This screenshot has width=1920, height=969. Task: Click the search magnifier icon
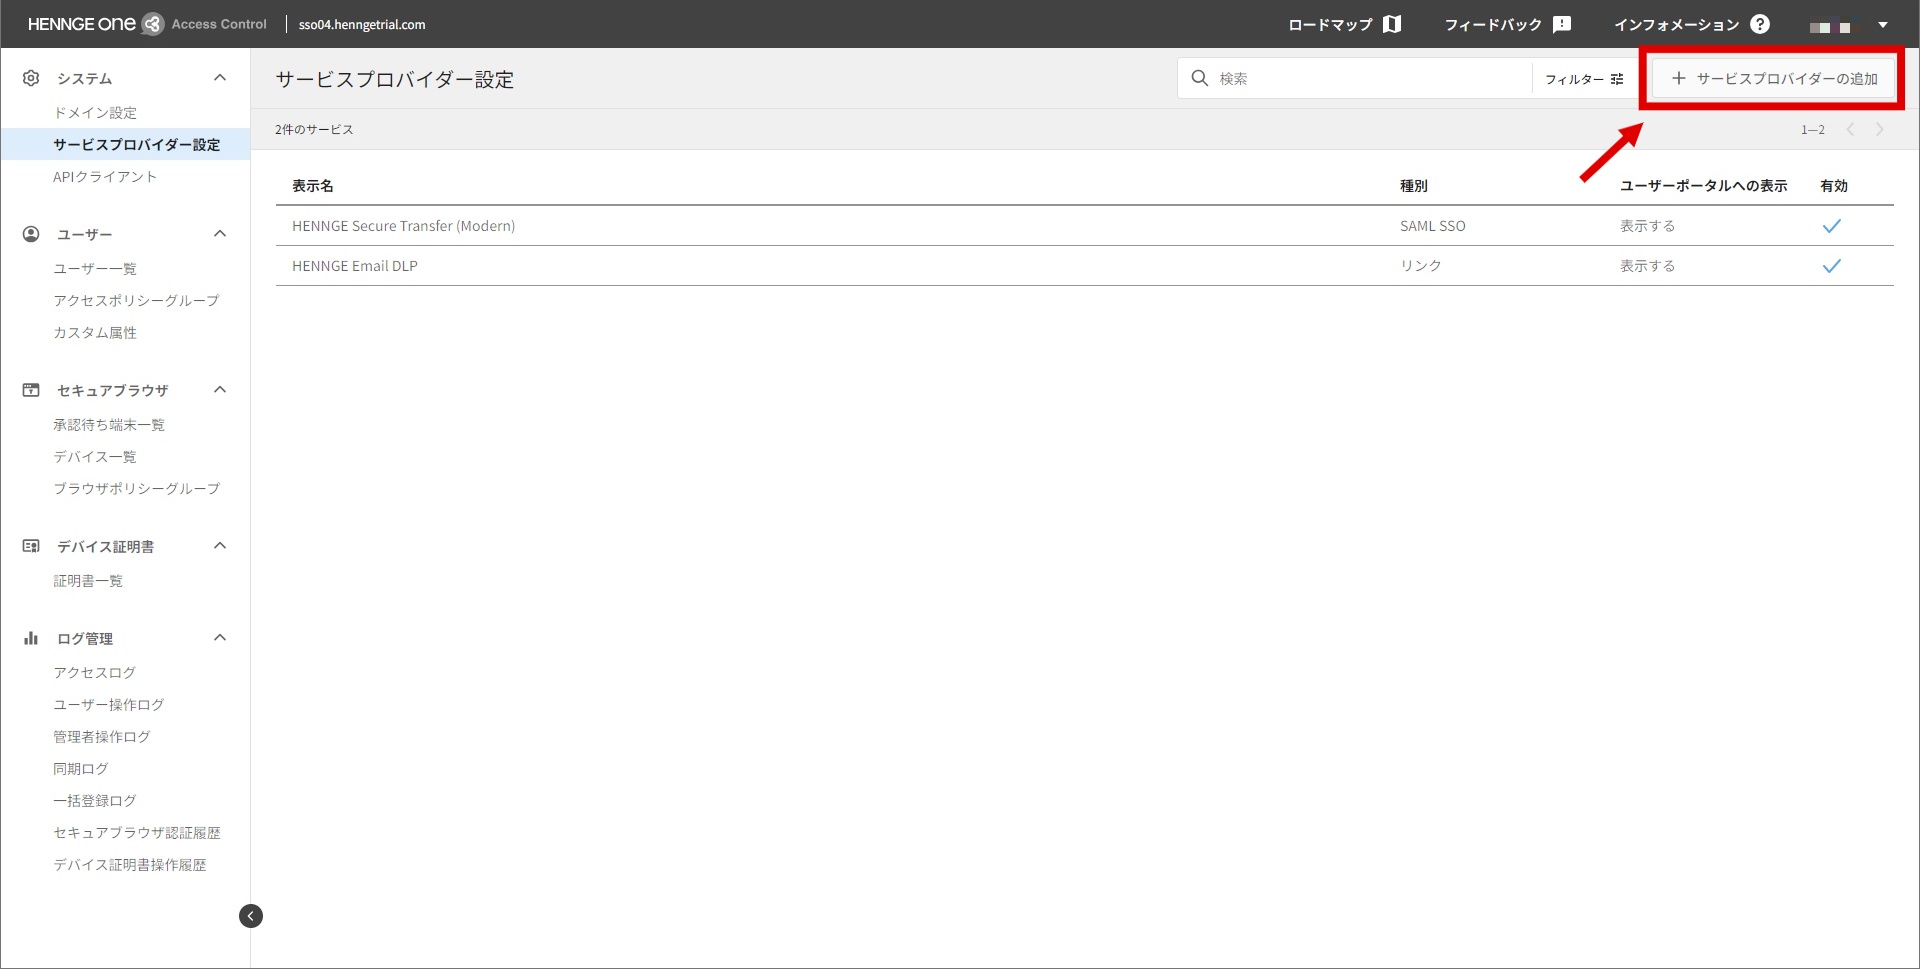pos(1199,78)
